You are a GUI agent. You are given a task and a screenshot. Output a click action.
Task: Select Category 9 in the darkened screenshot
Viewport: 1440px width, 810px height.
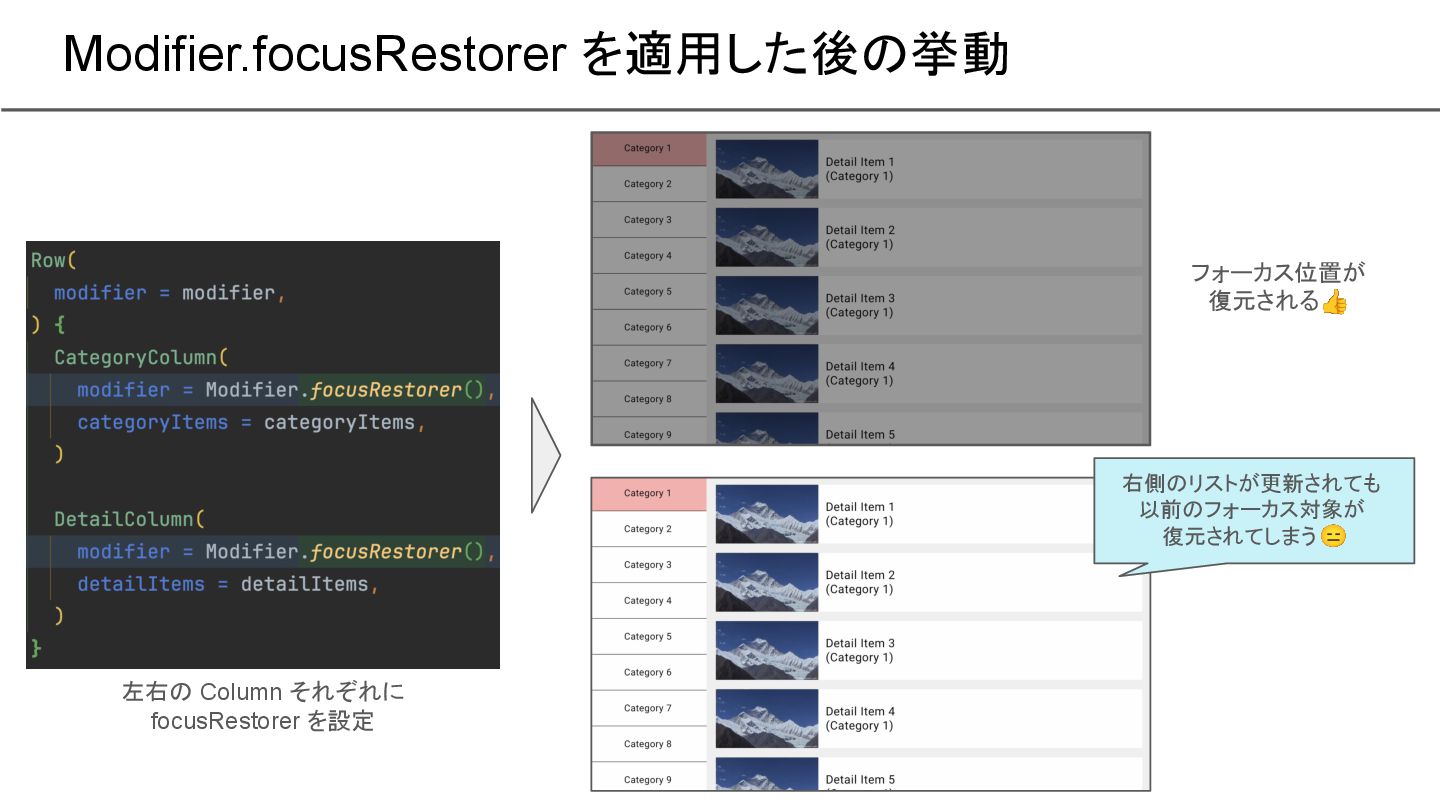point(649,432)
